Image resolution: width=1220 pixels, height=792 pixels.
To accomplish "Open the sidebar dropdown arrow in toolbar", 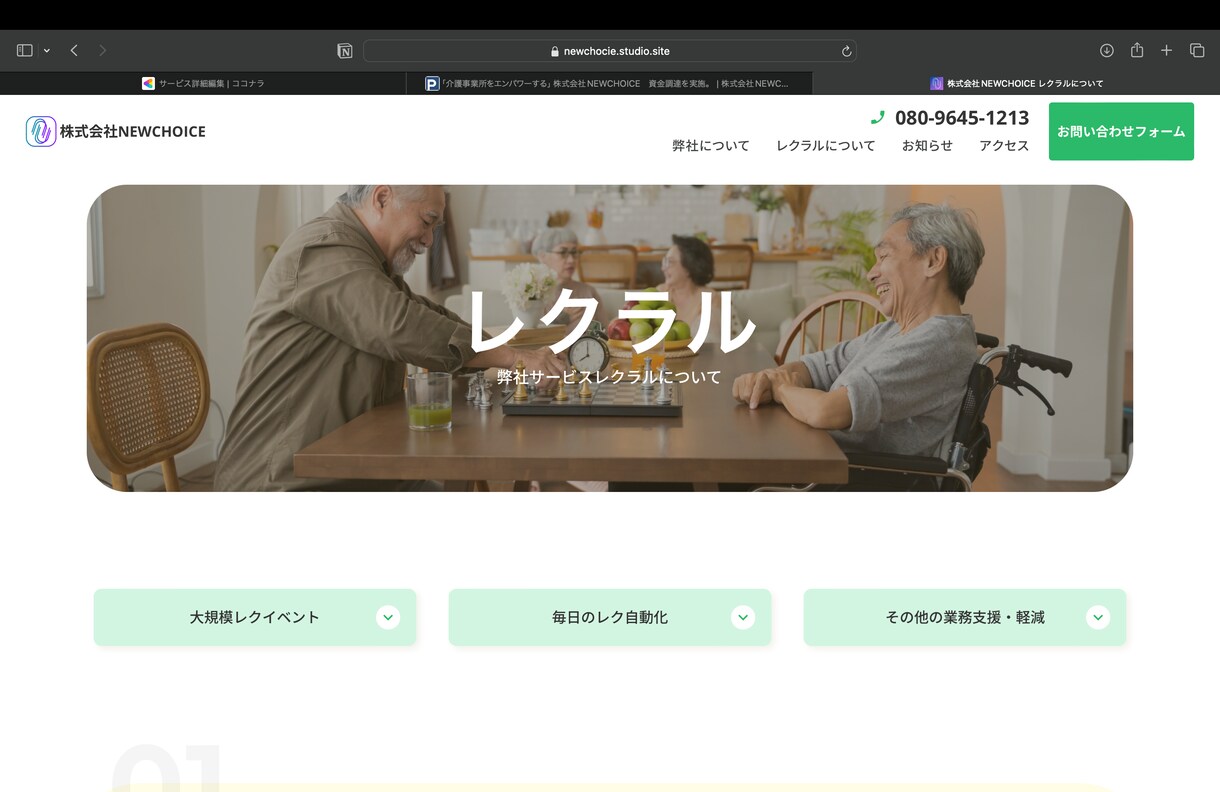I will pyautogui.click(x=46, y=51).
